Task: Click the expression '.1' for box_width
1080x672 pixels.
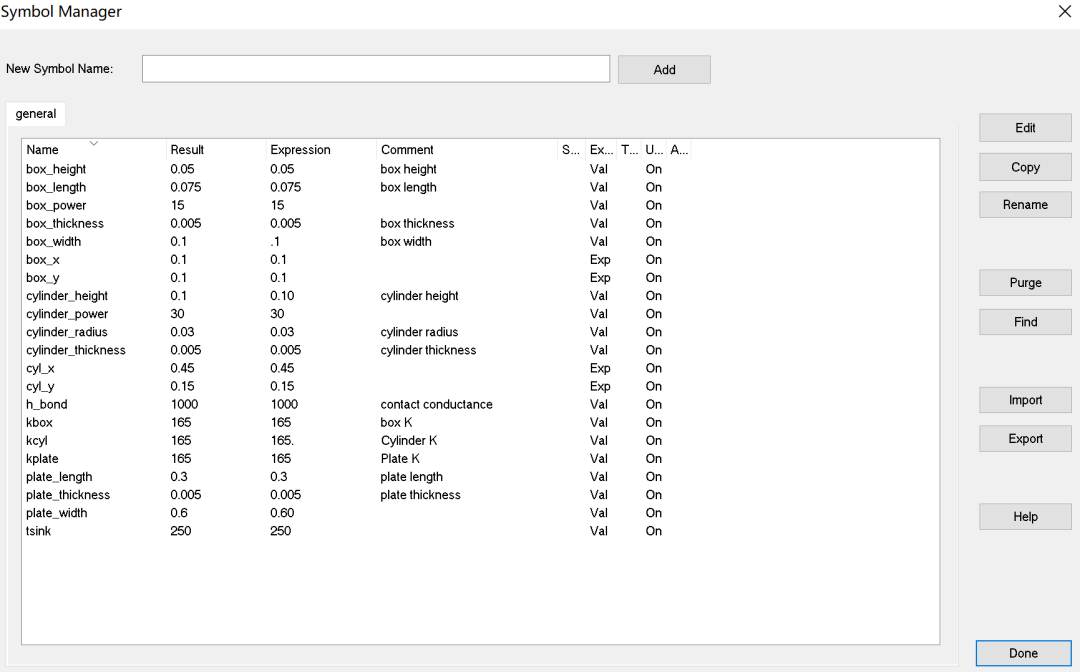Action: (275, 242)
